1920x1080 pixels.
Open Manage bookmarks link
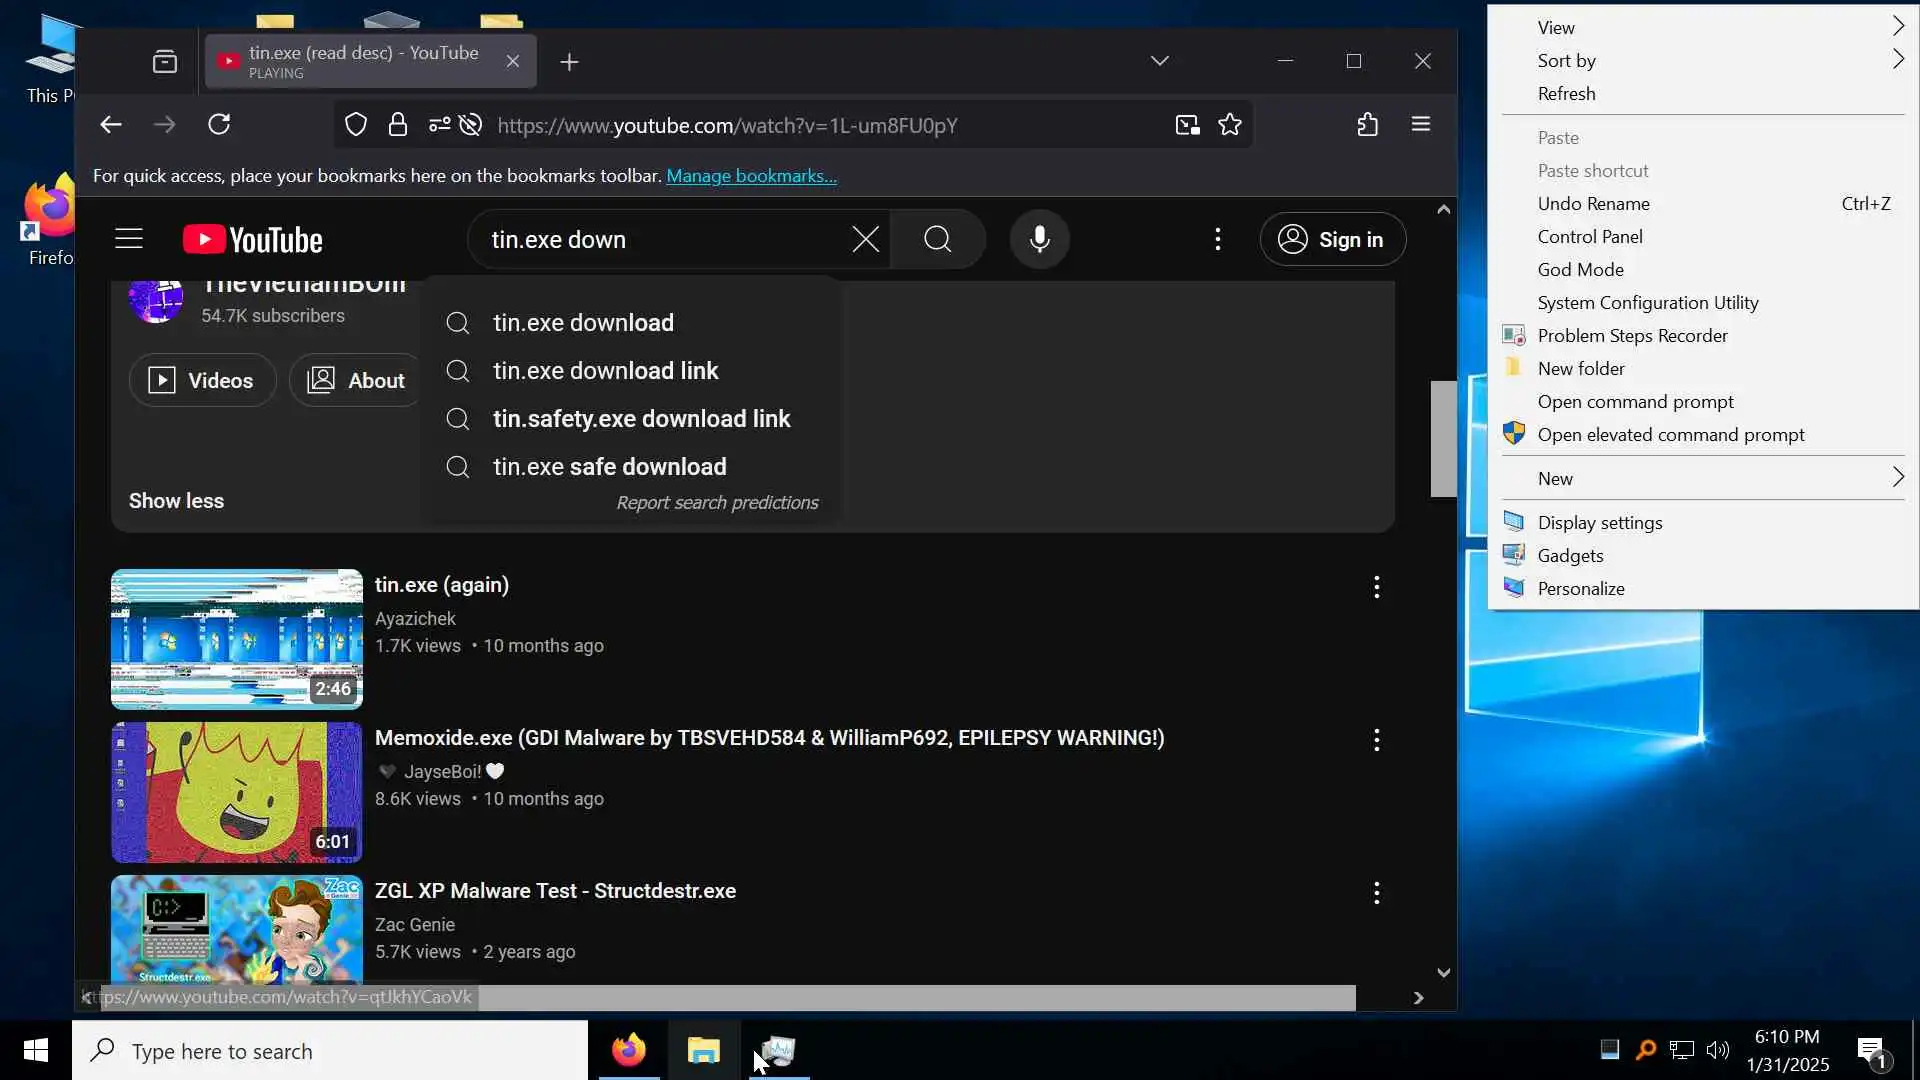click(751, 176)
